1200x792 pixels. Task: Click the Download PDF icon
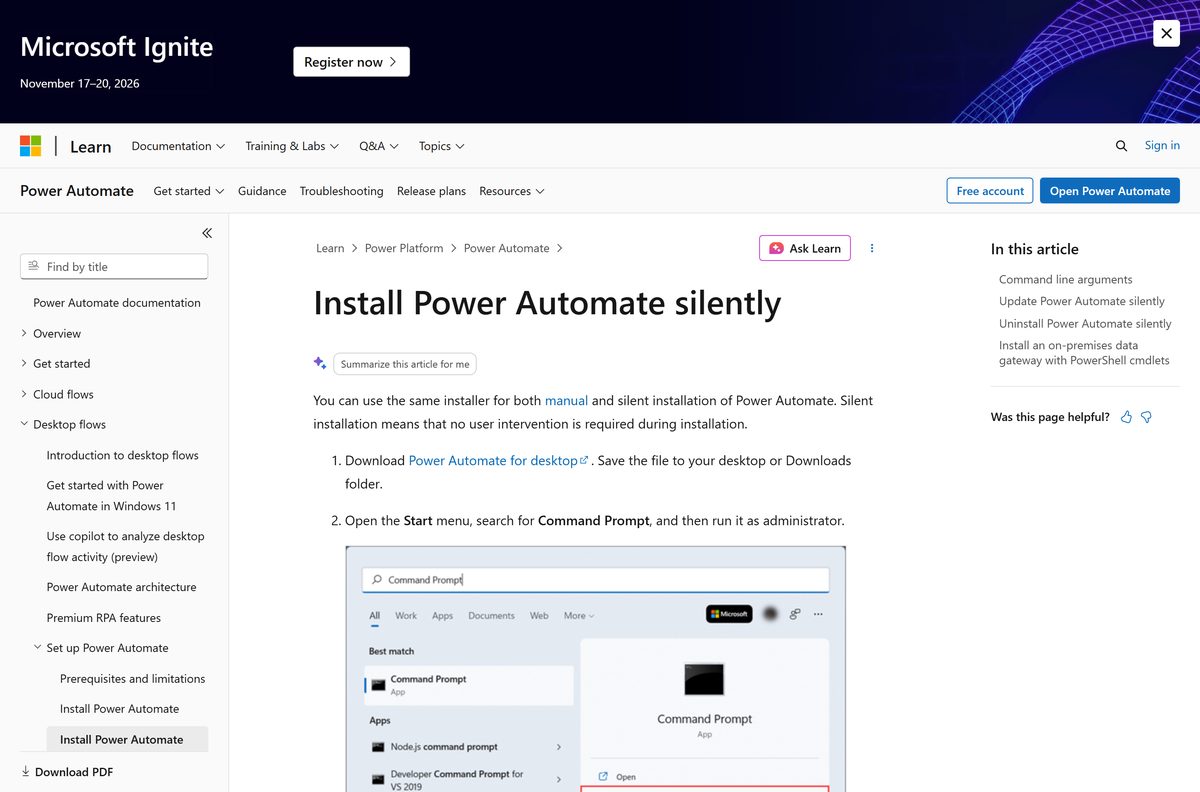(x=26, y=772)
